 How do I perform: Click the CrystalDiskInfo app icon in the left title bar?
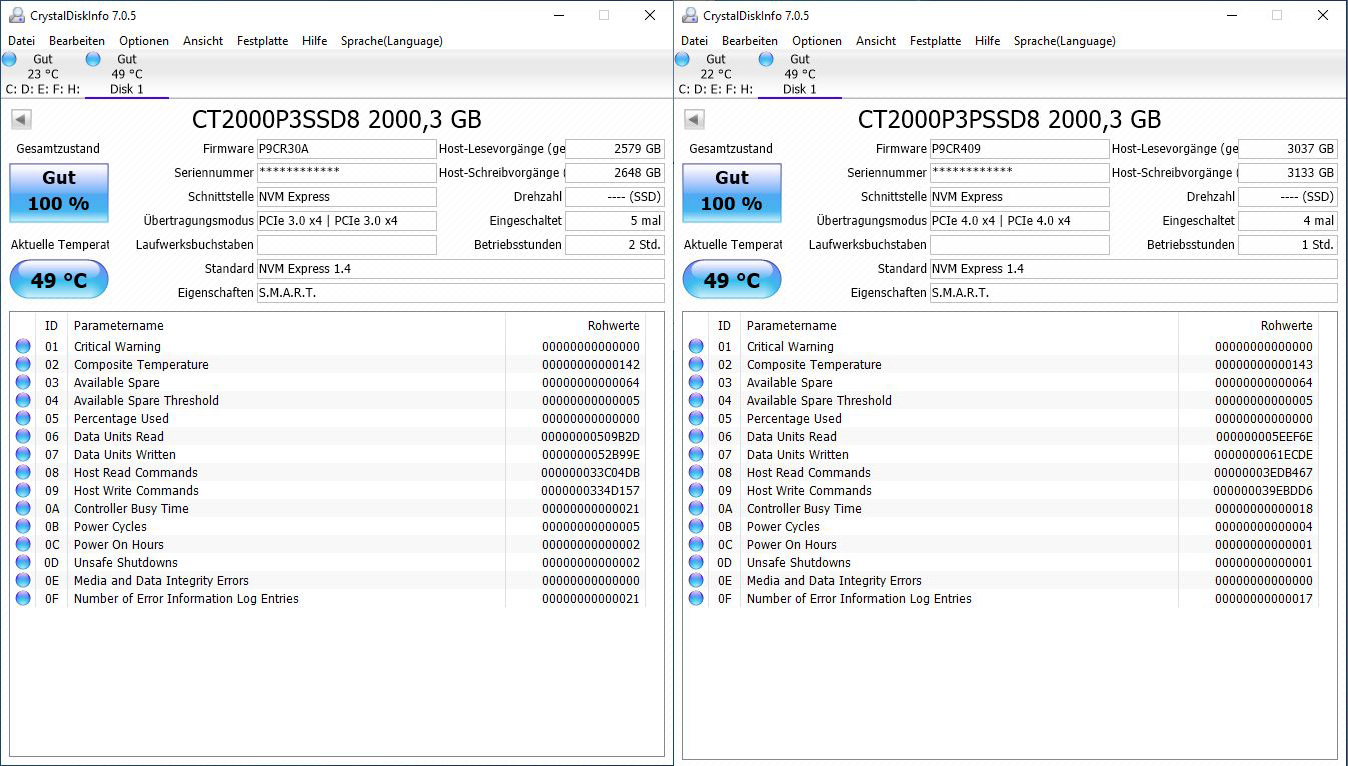16,15
